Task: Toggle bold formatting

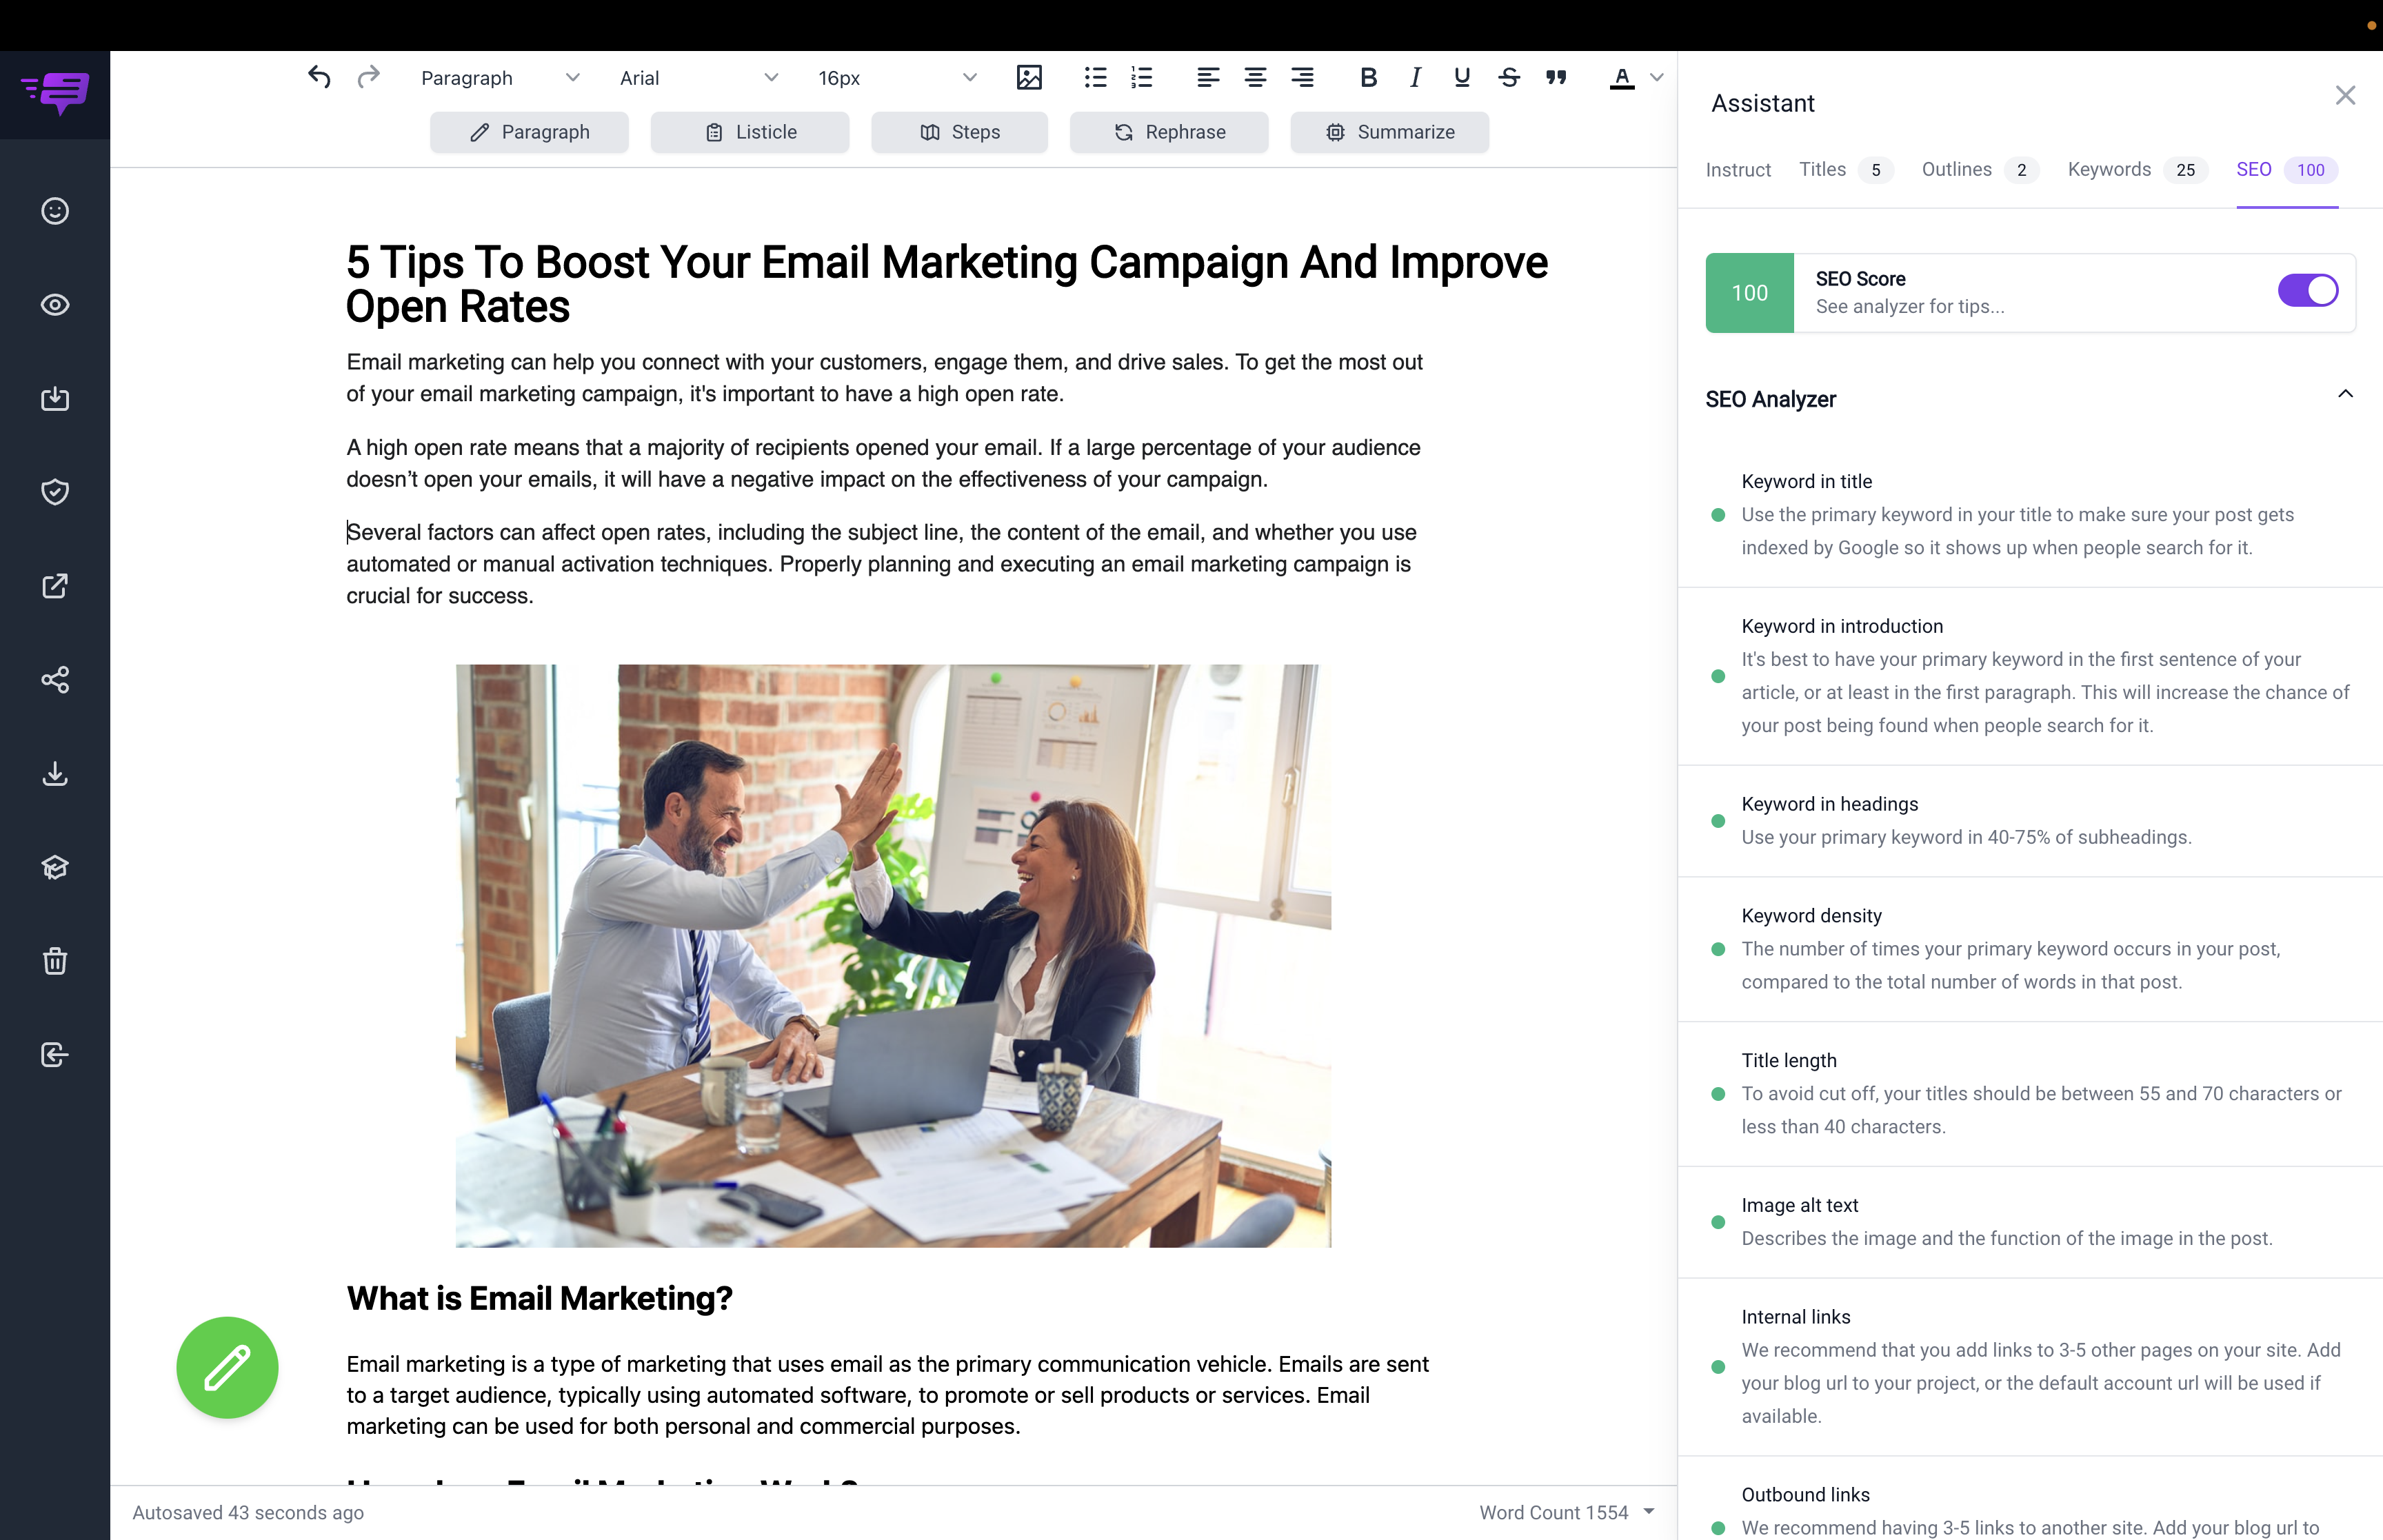Action: coord(1368,77)
